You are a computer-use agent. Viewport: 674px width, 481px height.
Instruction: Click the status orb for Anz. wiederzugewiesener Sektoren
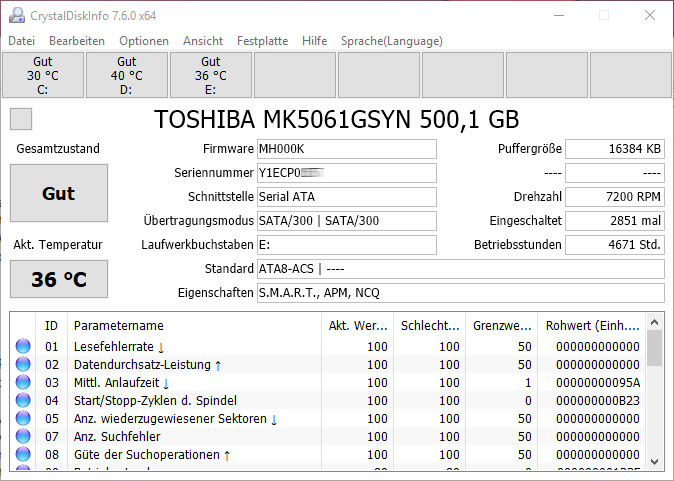pos(23,418)
